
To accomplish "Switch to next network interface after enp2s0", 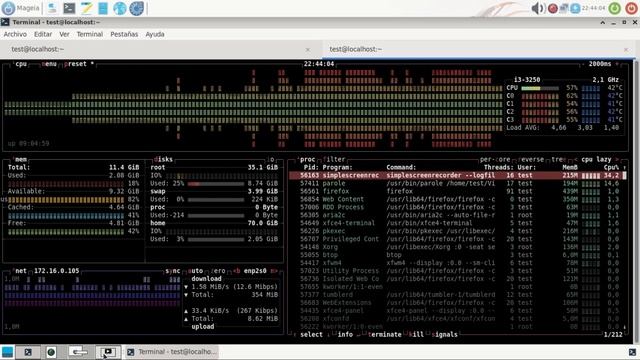I will 273,271.
